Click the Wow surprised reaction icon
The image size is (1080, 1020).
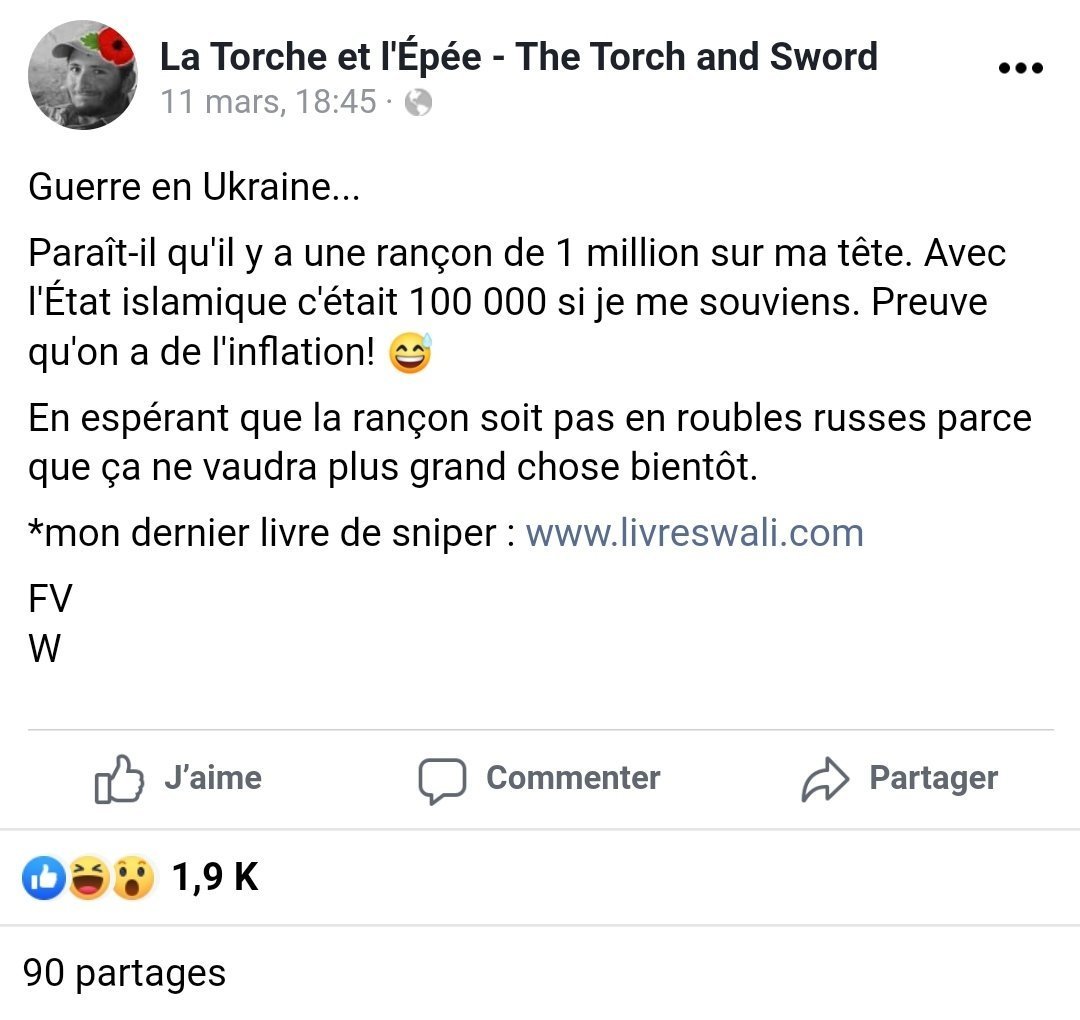coord(132,878)
